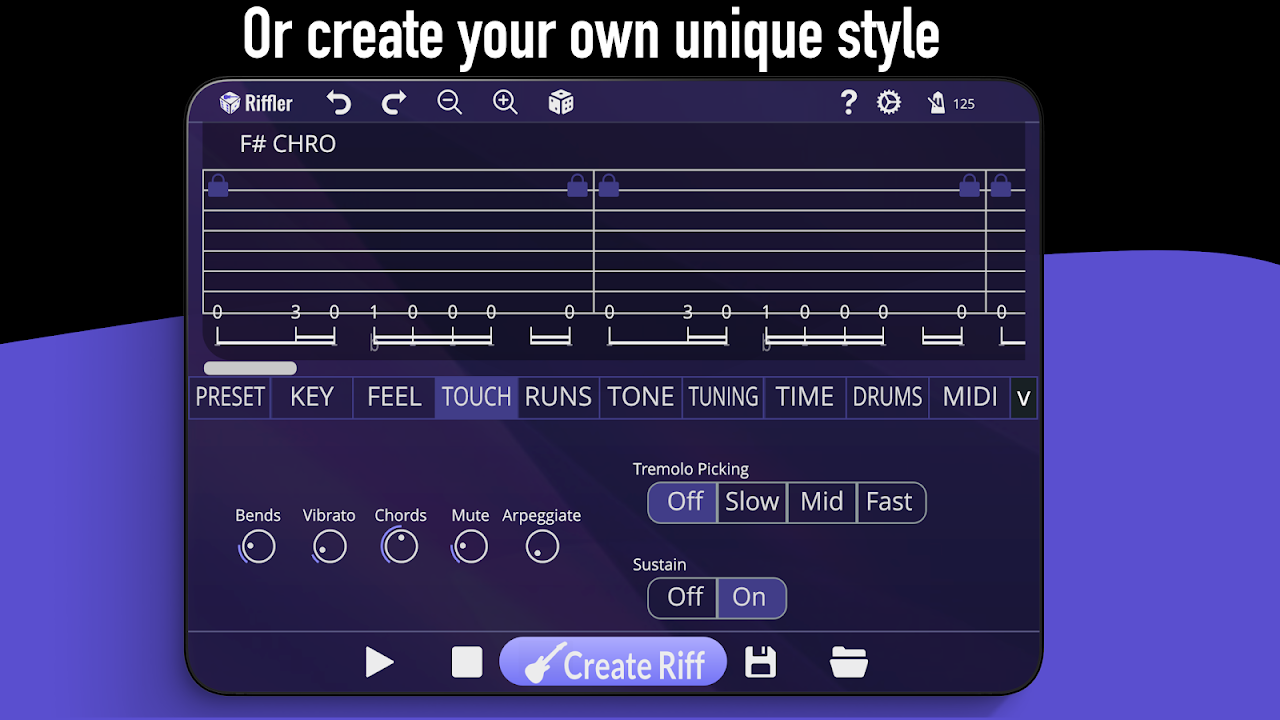The width and height of the screenshot is (1280, 720).
Task: Click the redo arrow icon
Action: (394, 103)
